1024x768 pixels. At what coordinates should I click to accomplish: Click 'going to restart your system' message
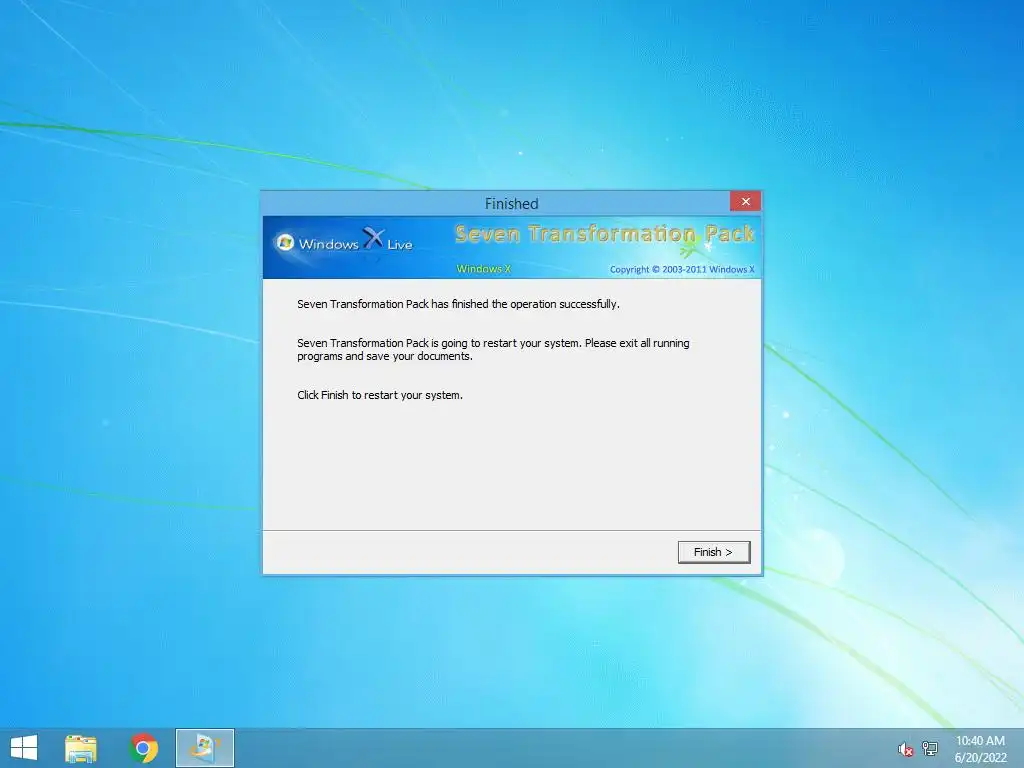493,349
